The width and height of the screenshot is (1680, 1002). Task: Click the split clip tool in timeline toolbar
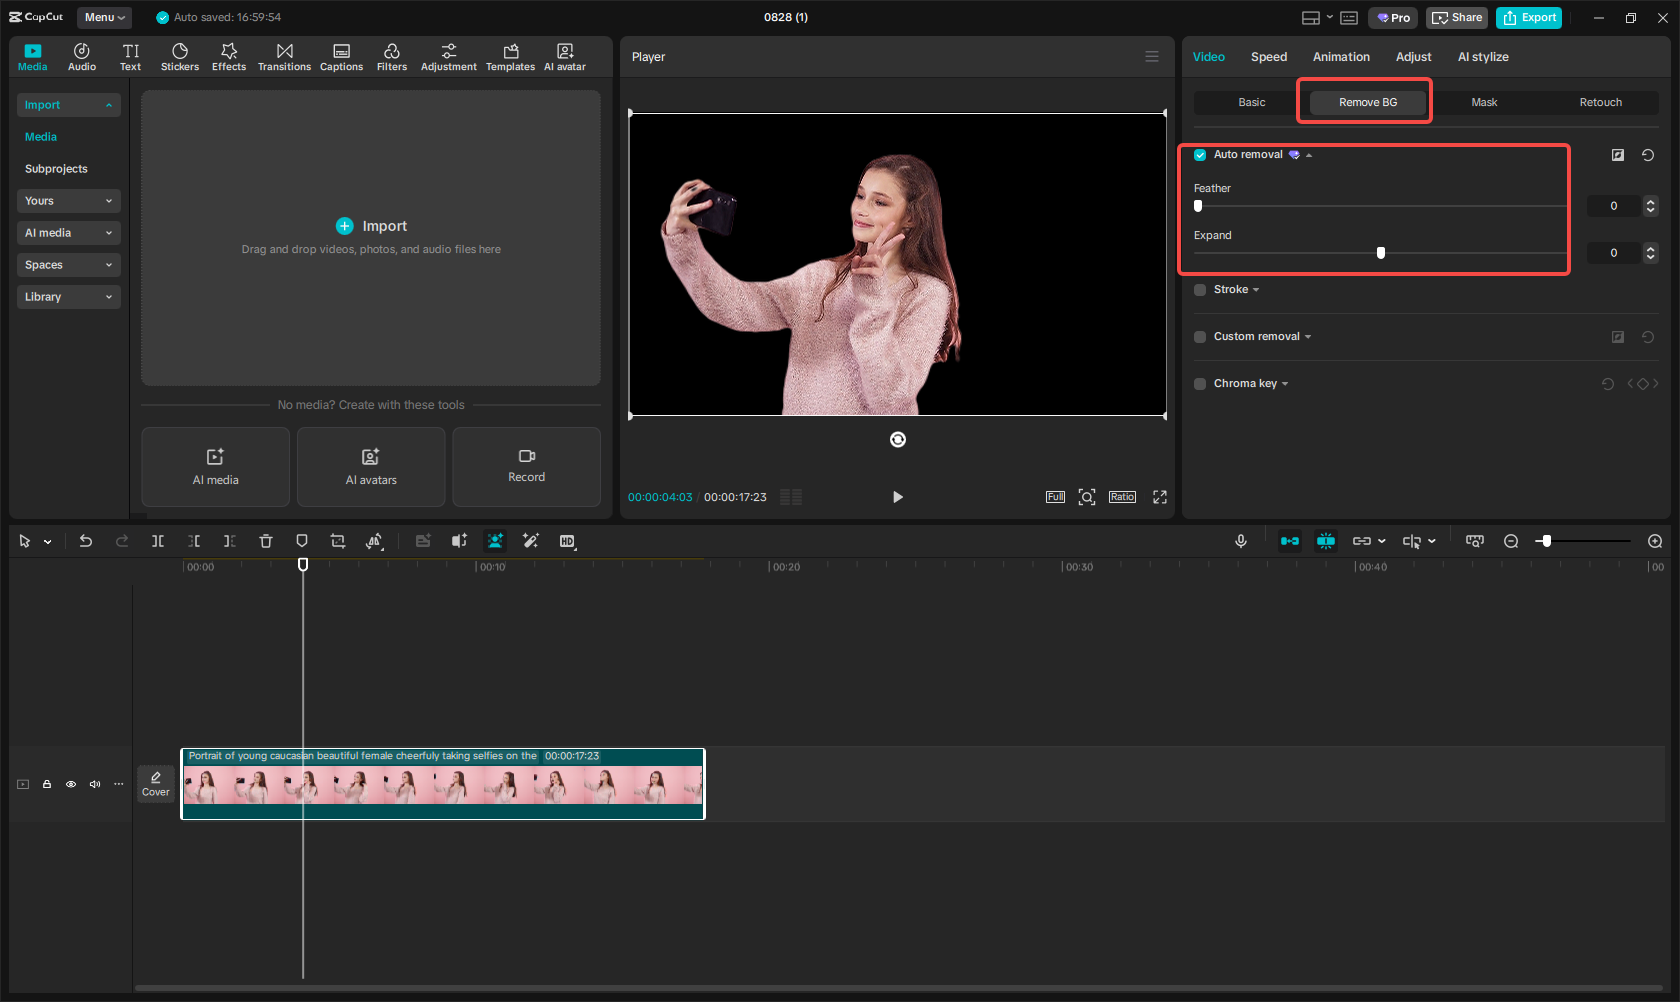coord(158,541)
